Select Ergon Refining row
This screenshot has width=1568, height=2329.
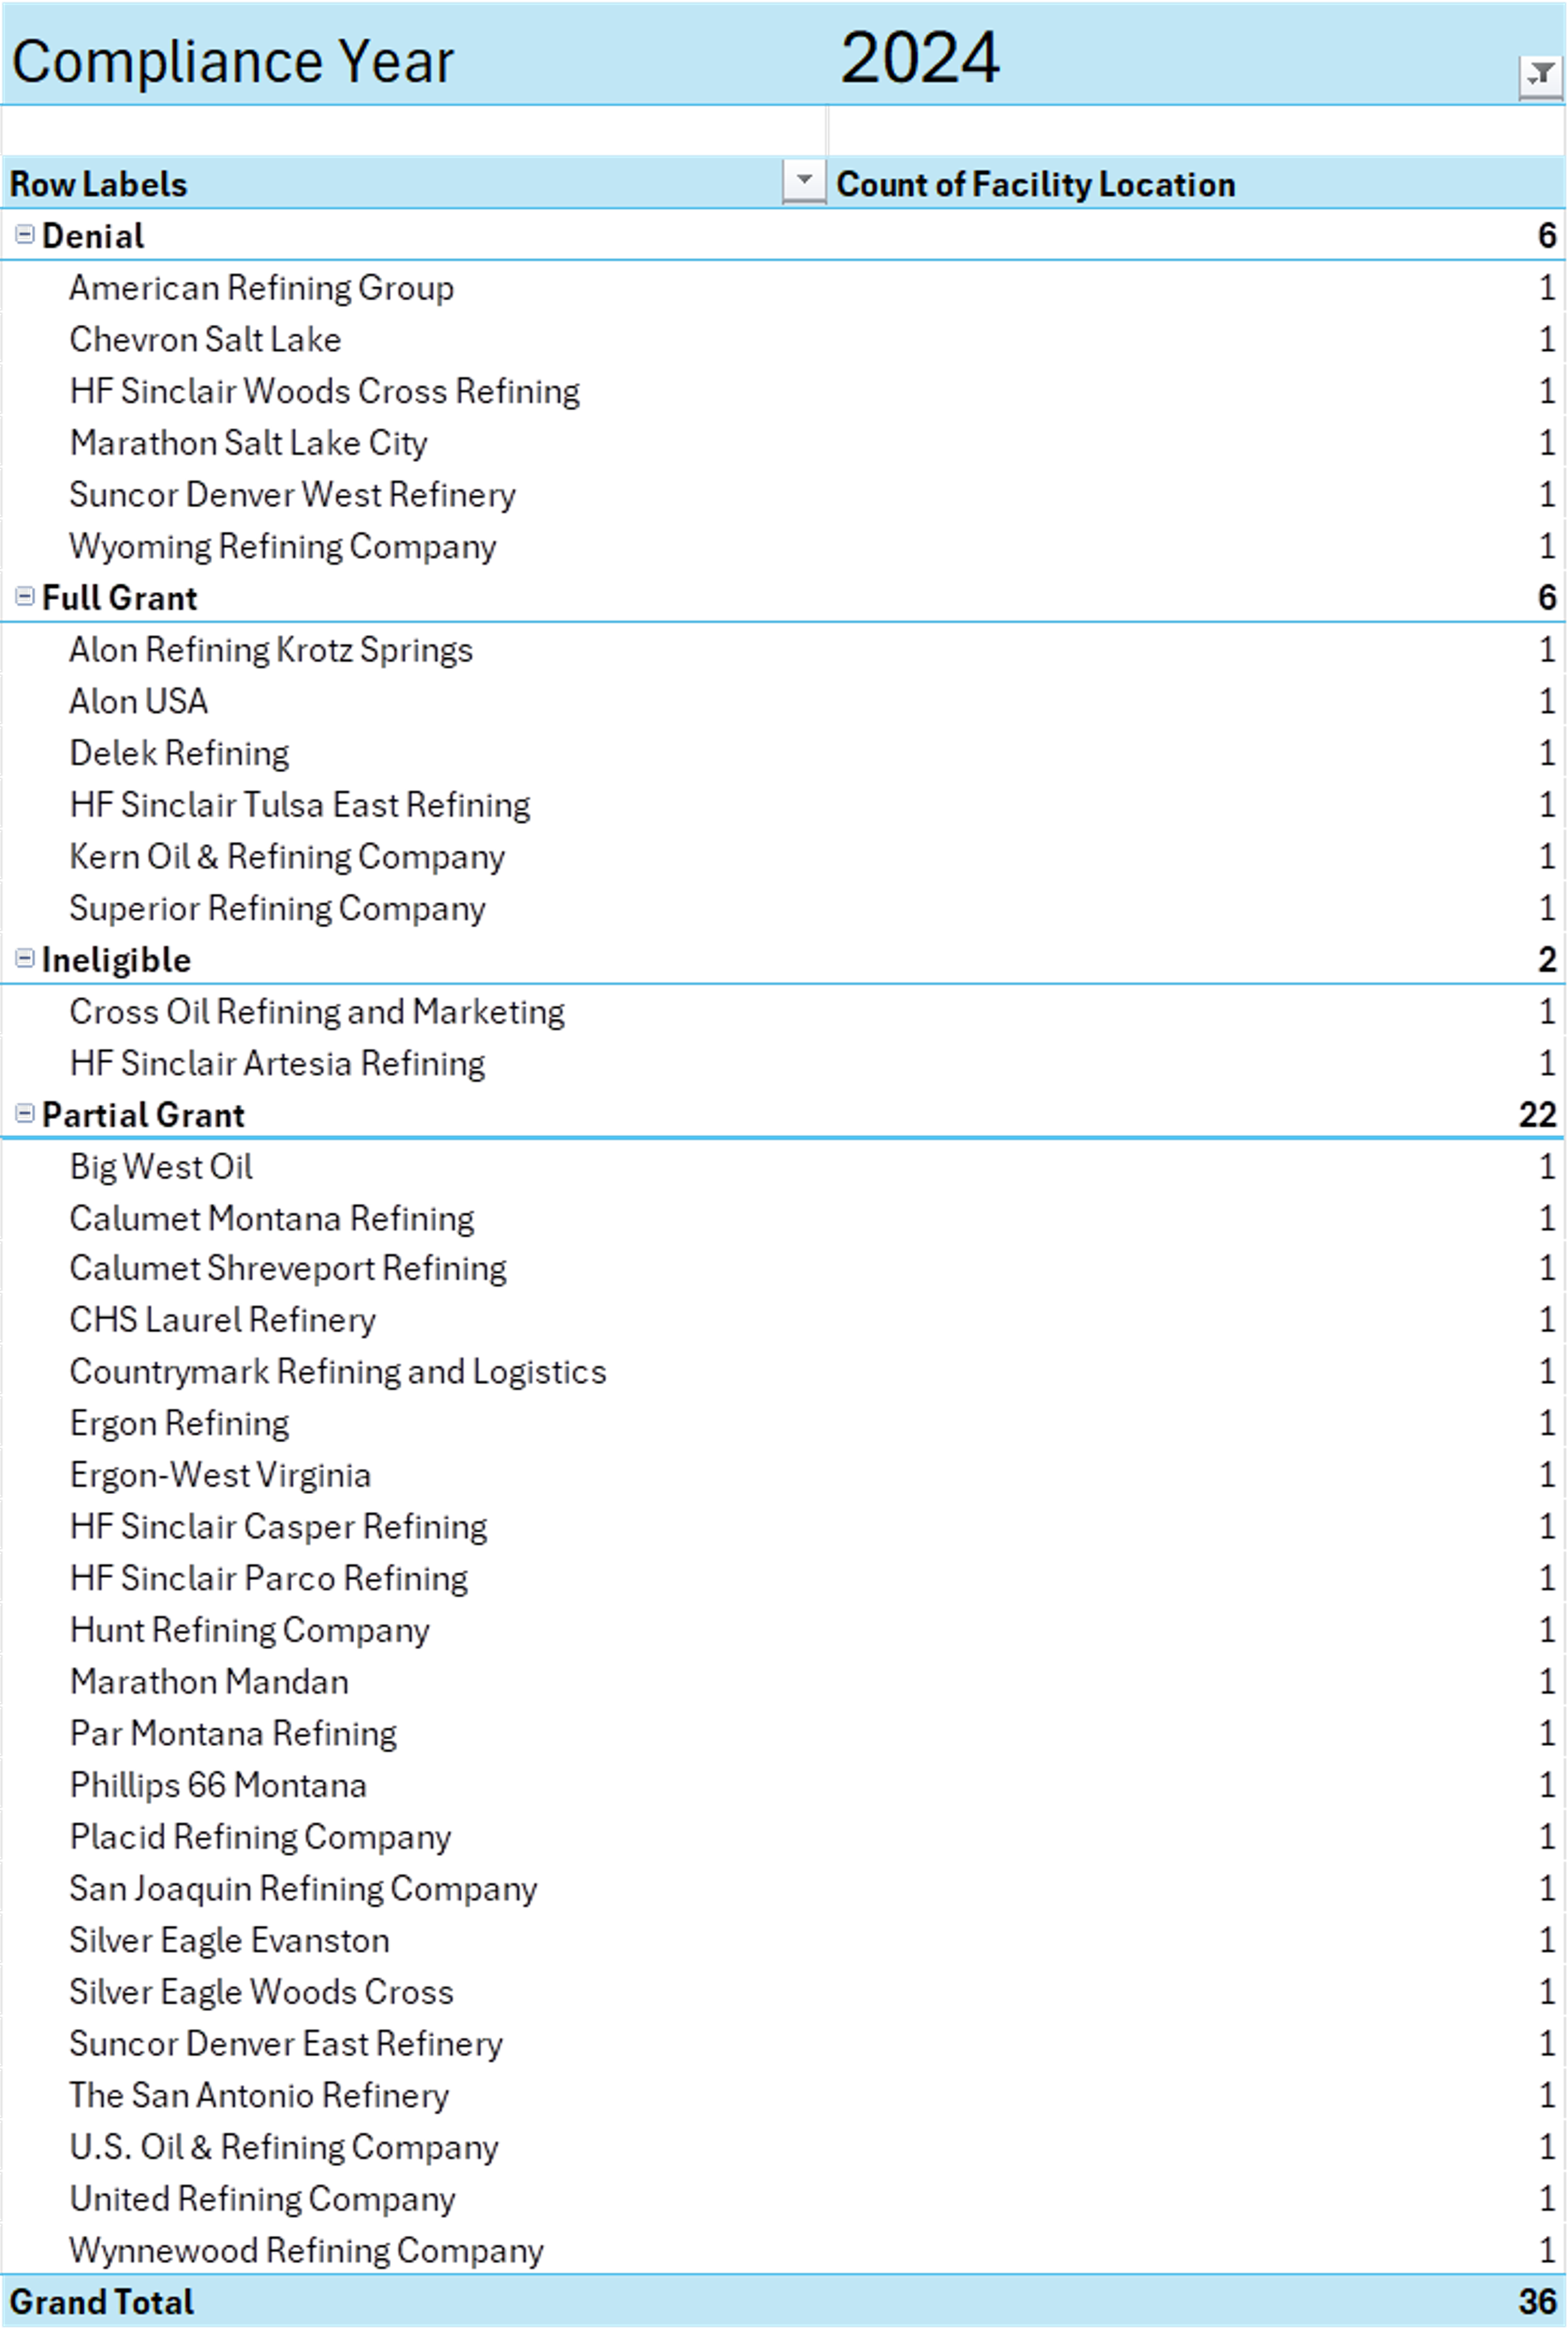pyautogui.click(x=783, y=1423)
